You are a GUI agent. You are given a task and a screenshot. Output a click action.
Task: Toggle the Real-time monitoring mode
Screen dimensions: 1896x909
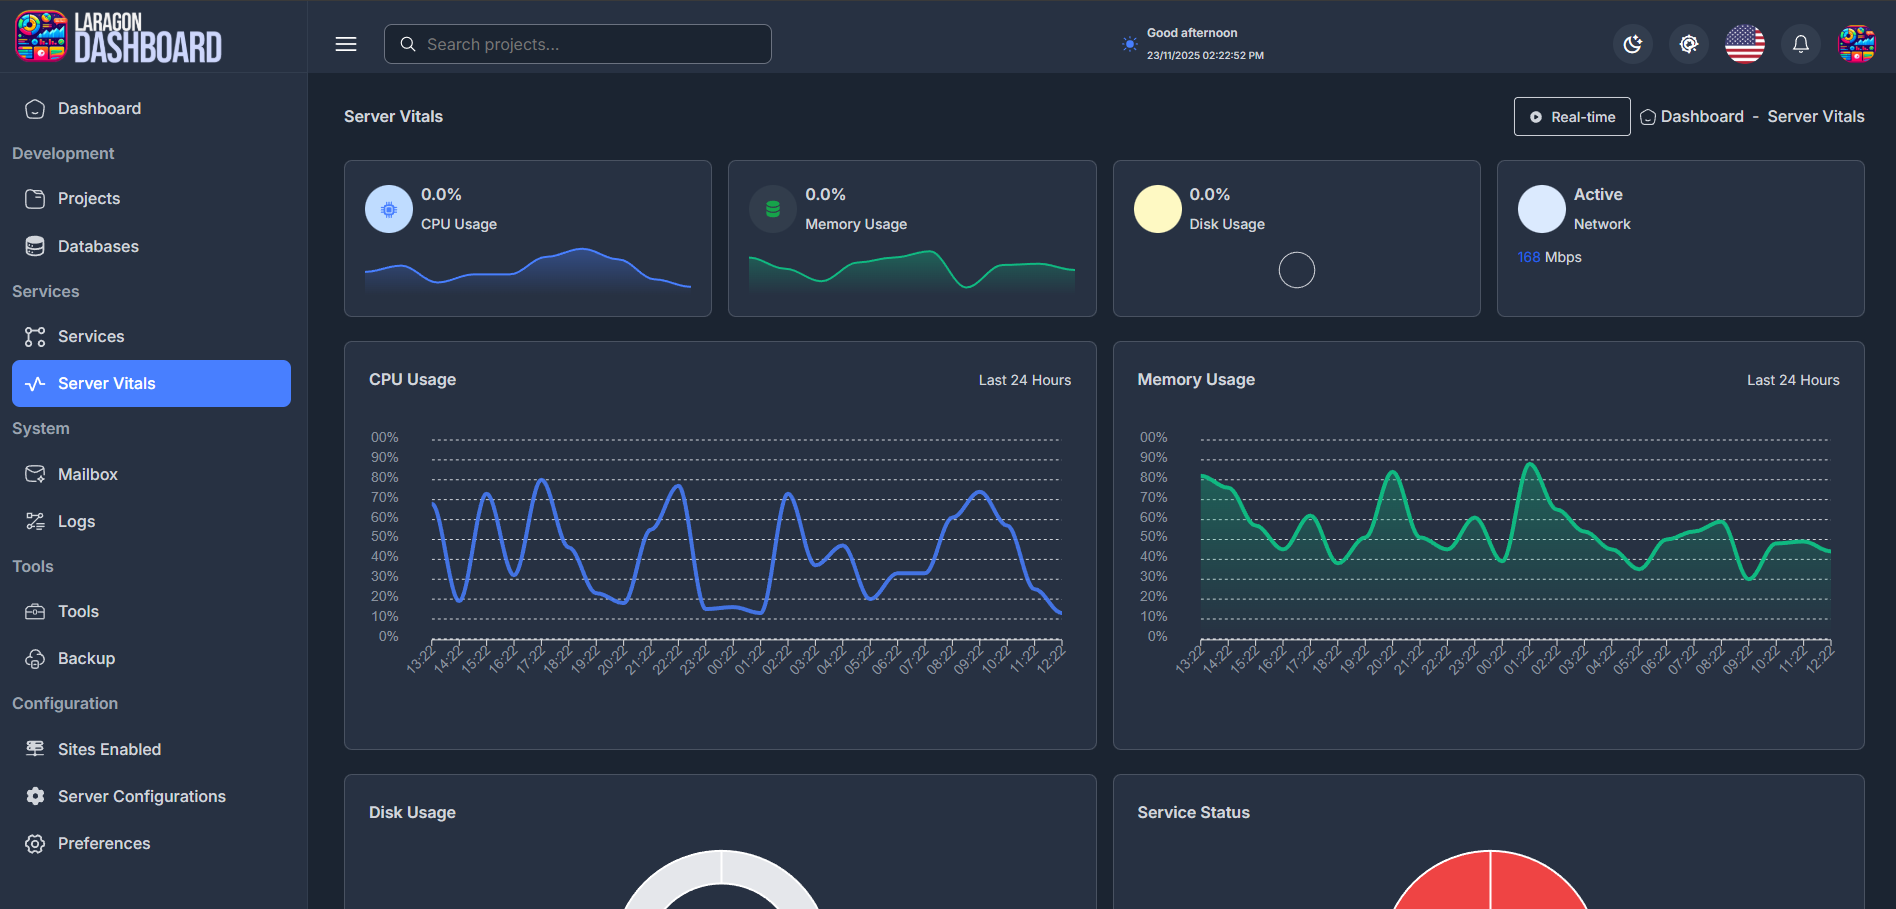coord(1572,117)
